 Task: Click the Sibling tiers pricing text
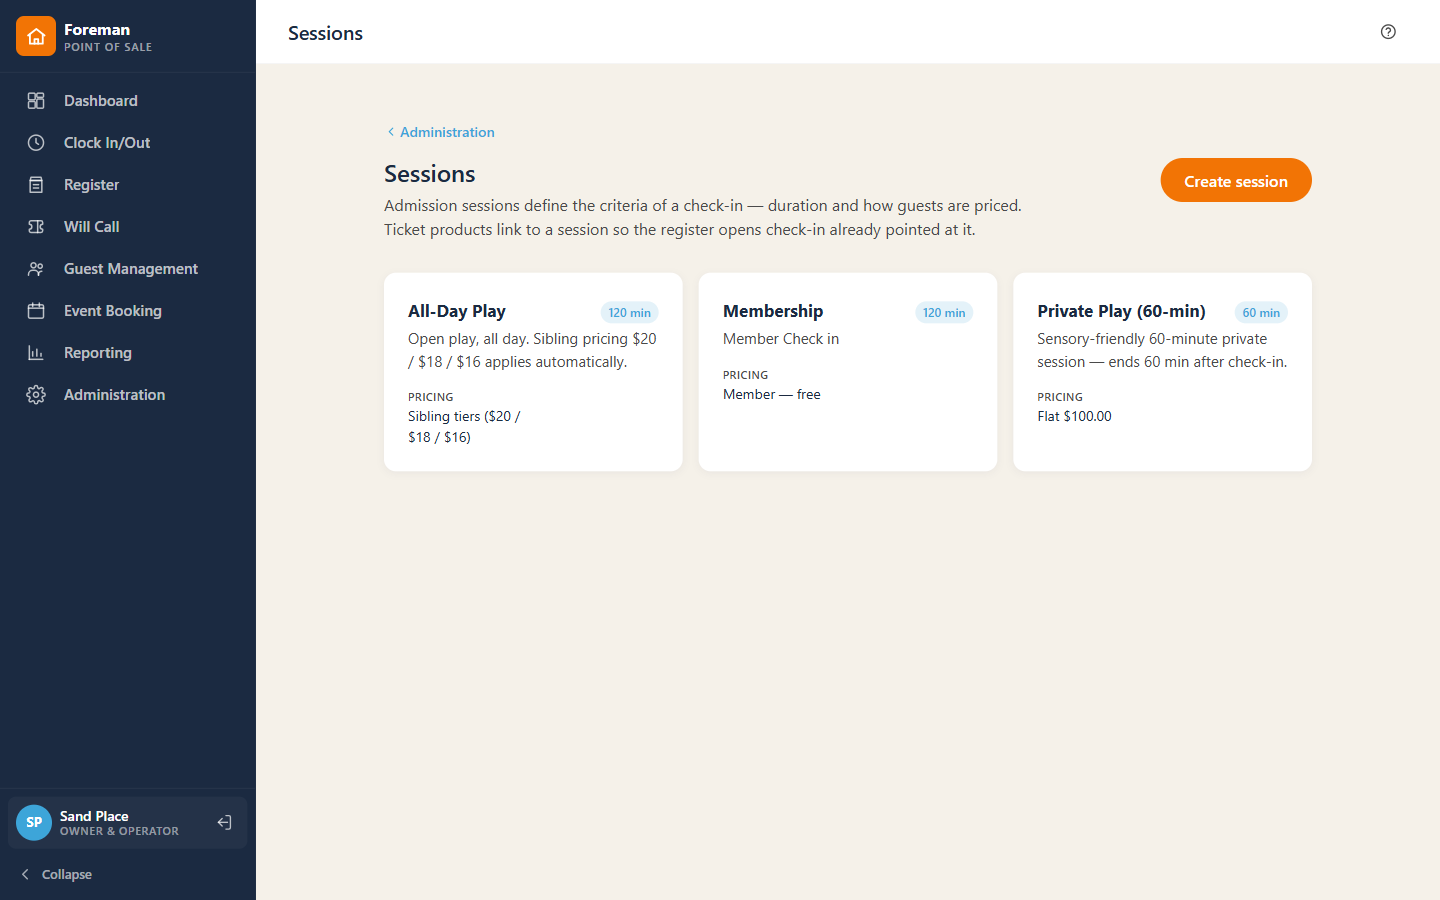pyautogui.click(x=464, y=427)
